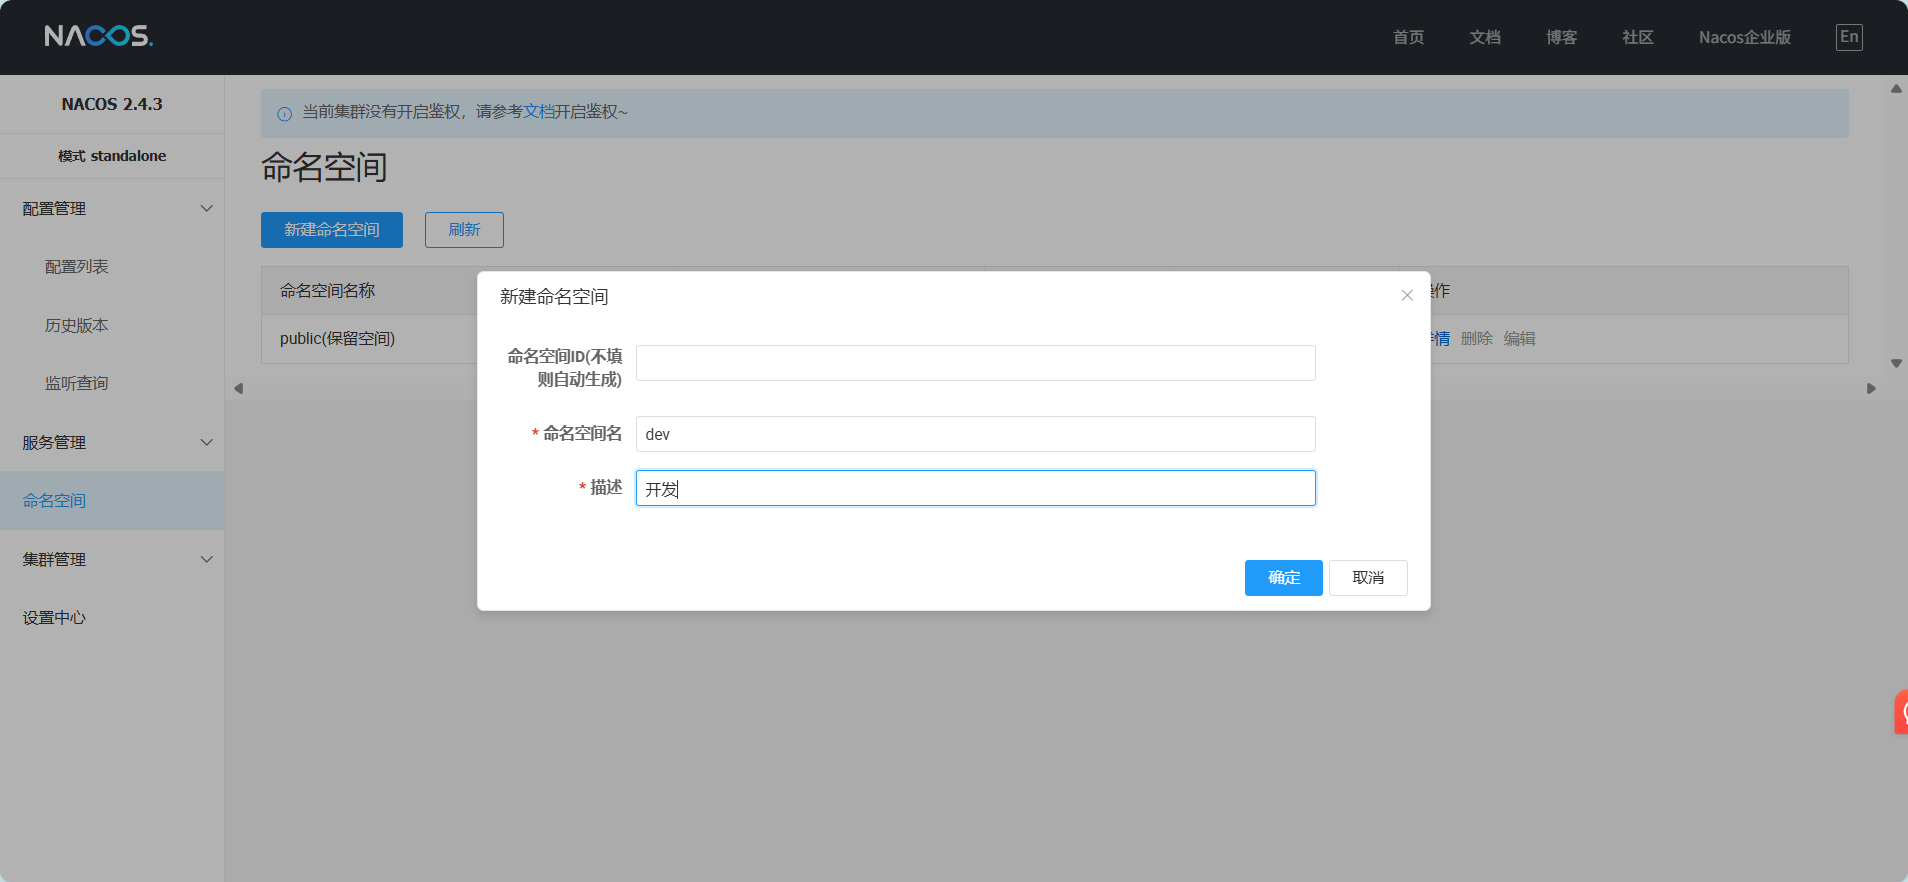Click the NACOS logo in header

click(98, 37)
